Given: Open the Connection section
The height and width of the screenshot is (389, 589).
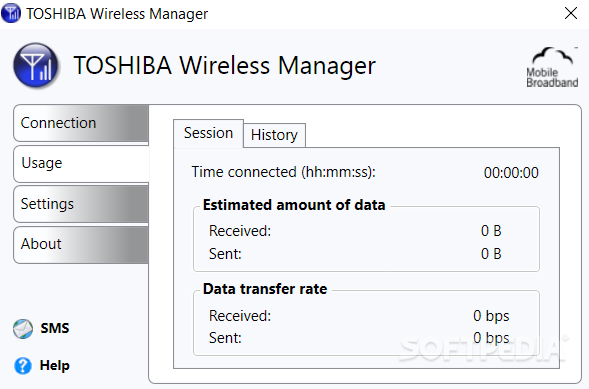Looking at the screenshot, I should coord(81,123).
